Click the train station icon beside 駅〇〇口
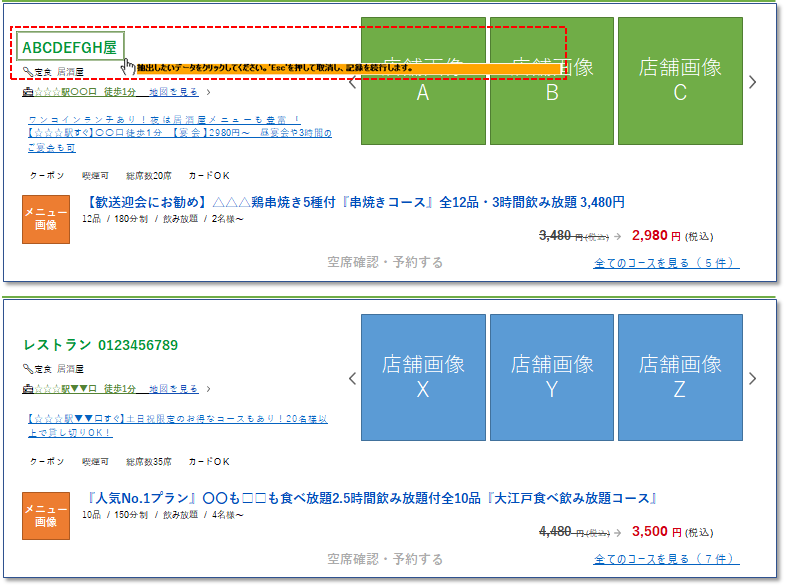Viewport: 786px width, 587px height. (28, 92)
